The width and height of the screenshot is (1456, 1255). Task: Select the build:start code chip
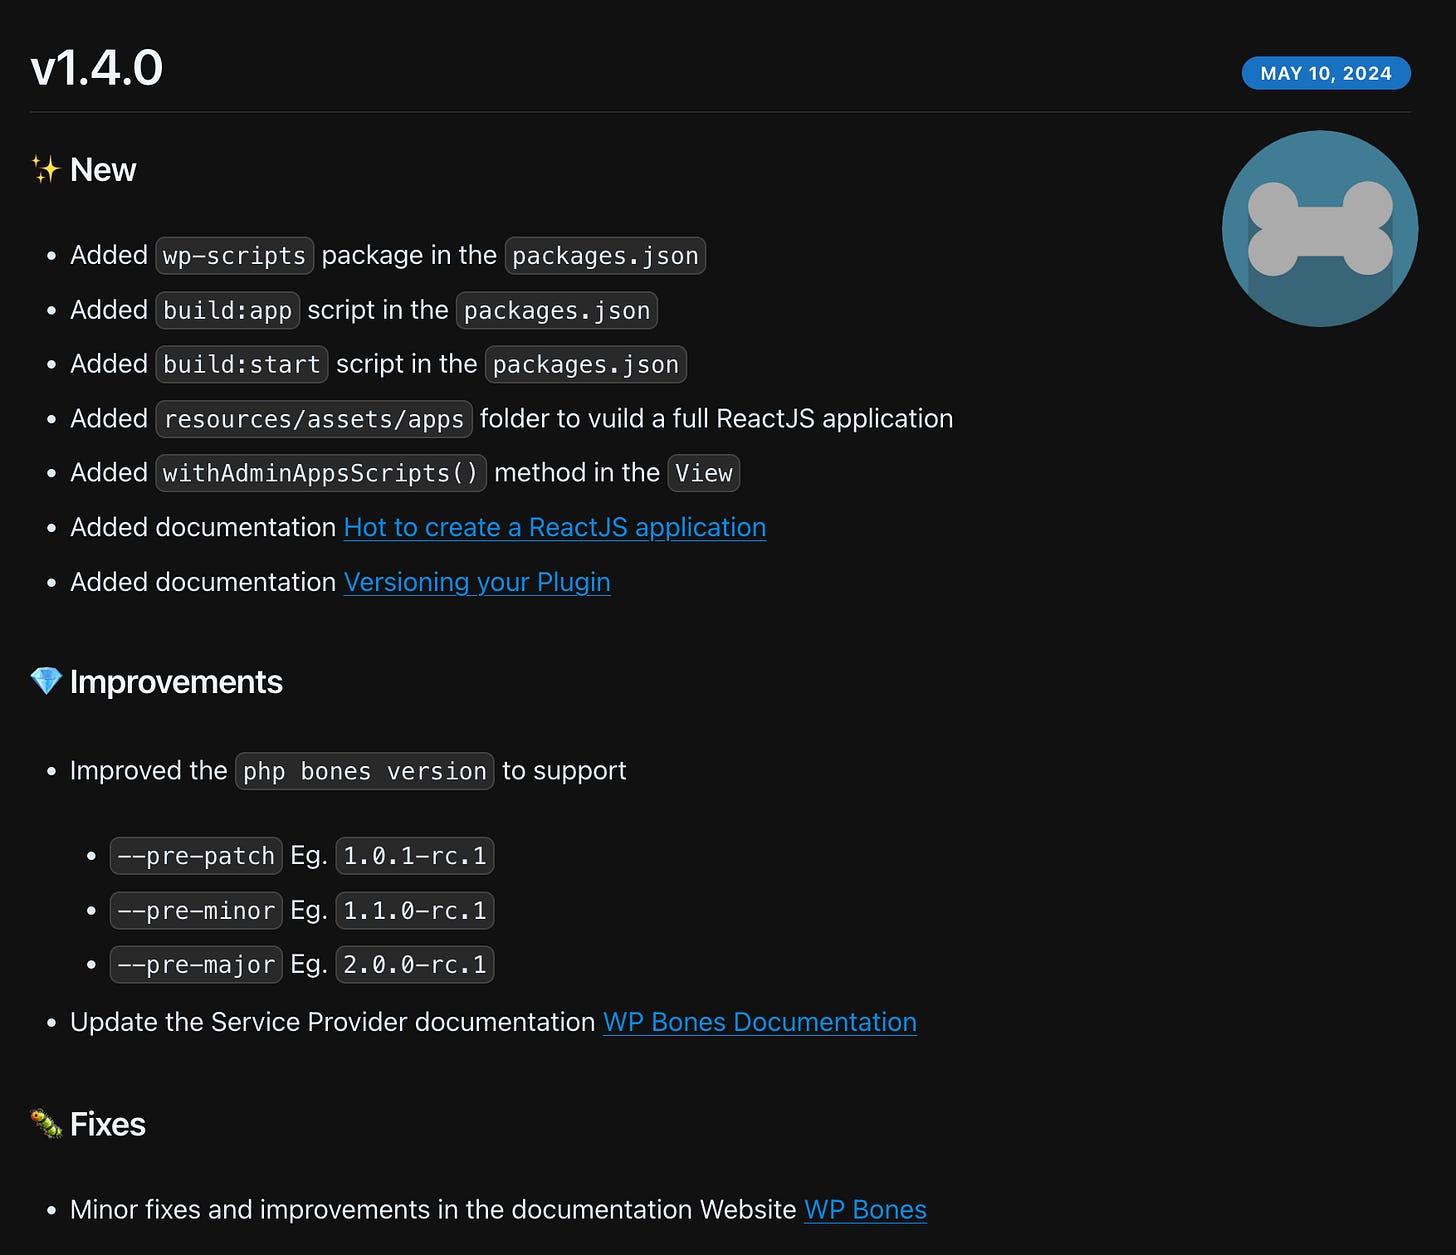(241, 364)
